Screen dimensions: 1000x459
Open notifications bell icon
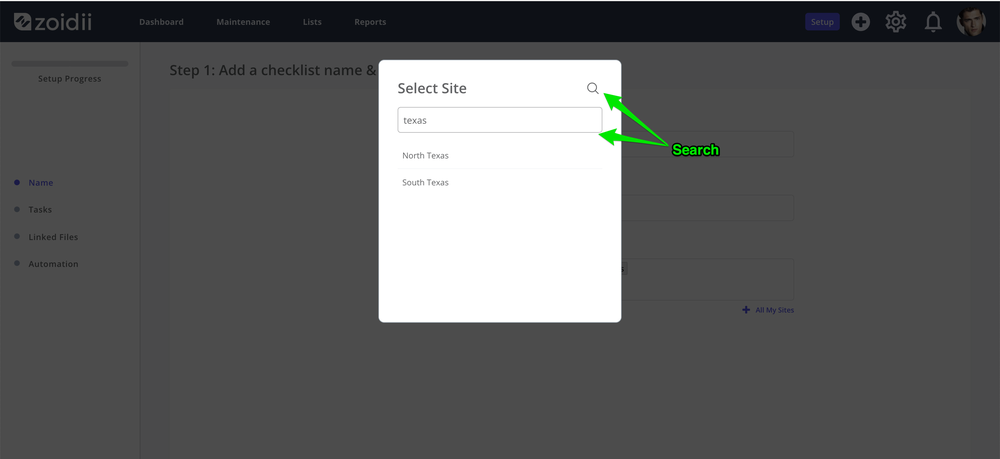[x=933, y=22]
